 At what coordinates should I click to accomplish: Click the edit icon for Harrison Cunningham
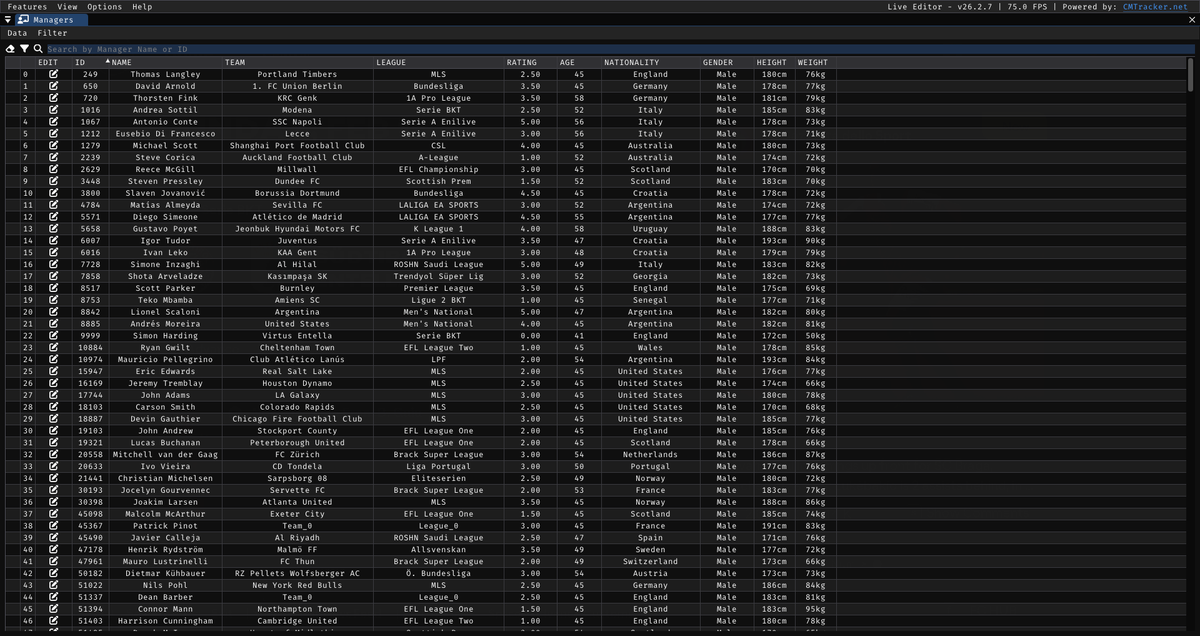(52, 620)
